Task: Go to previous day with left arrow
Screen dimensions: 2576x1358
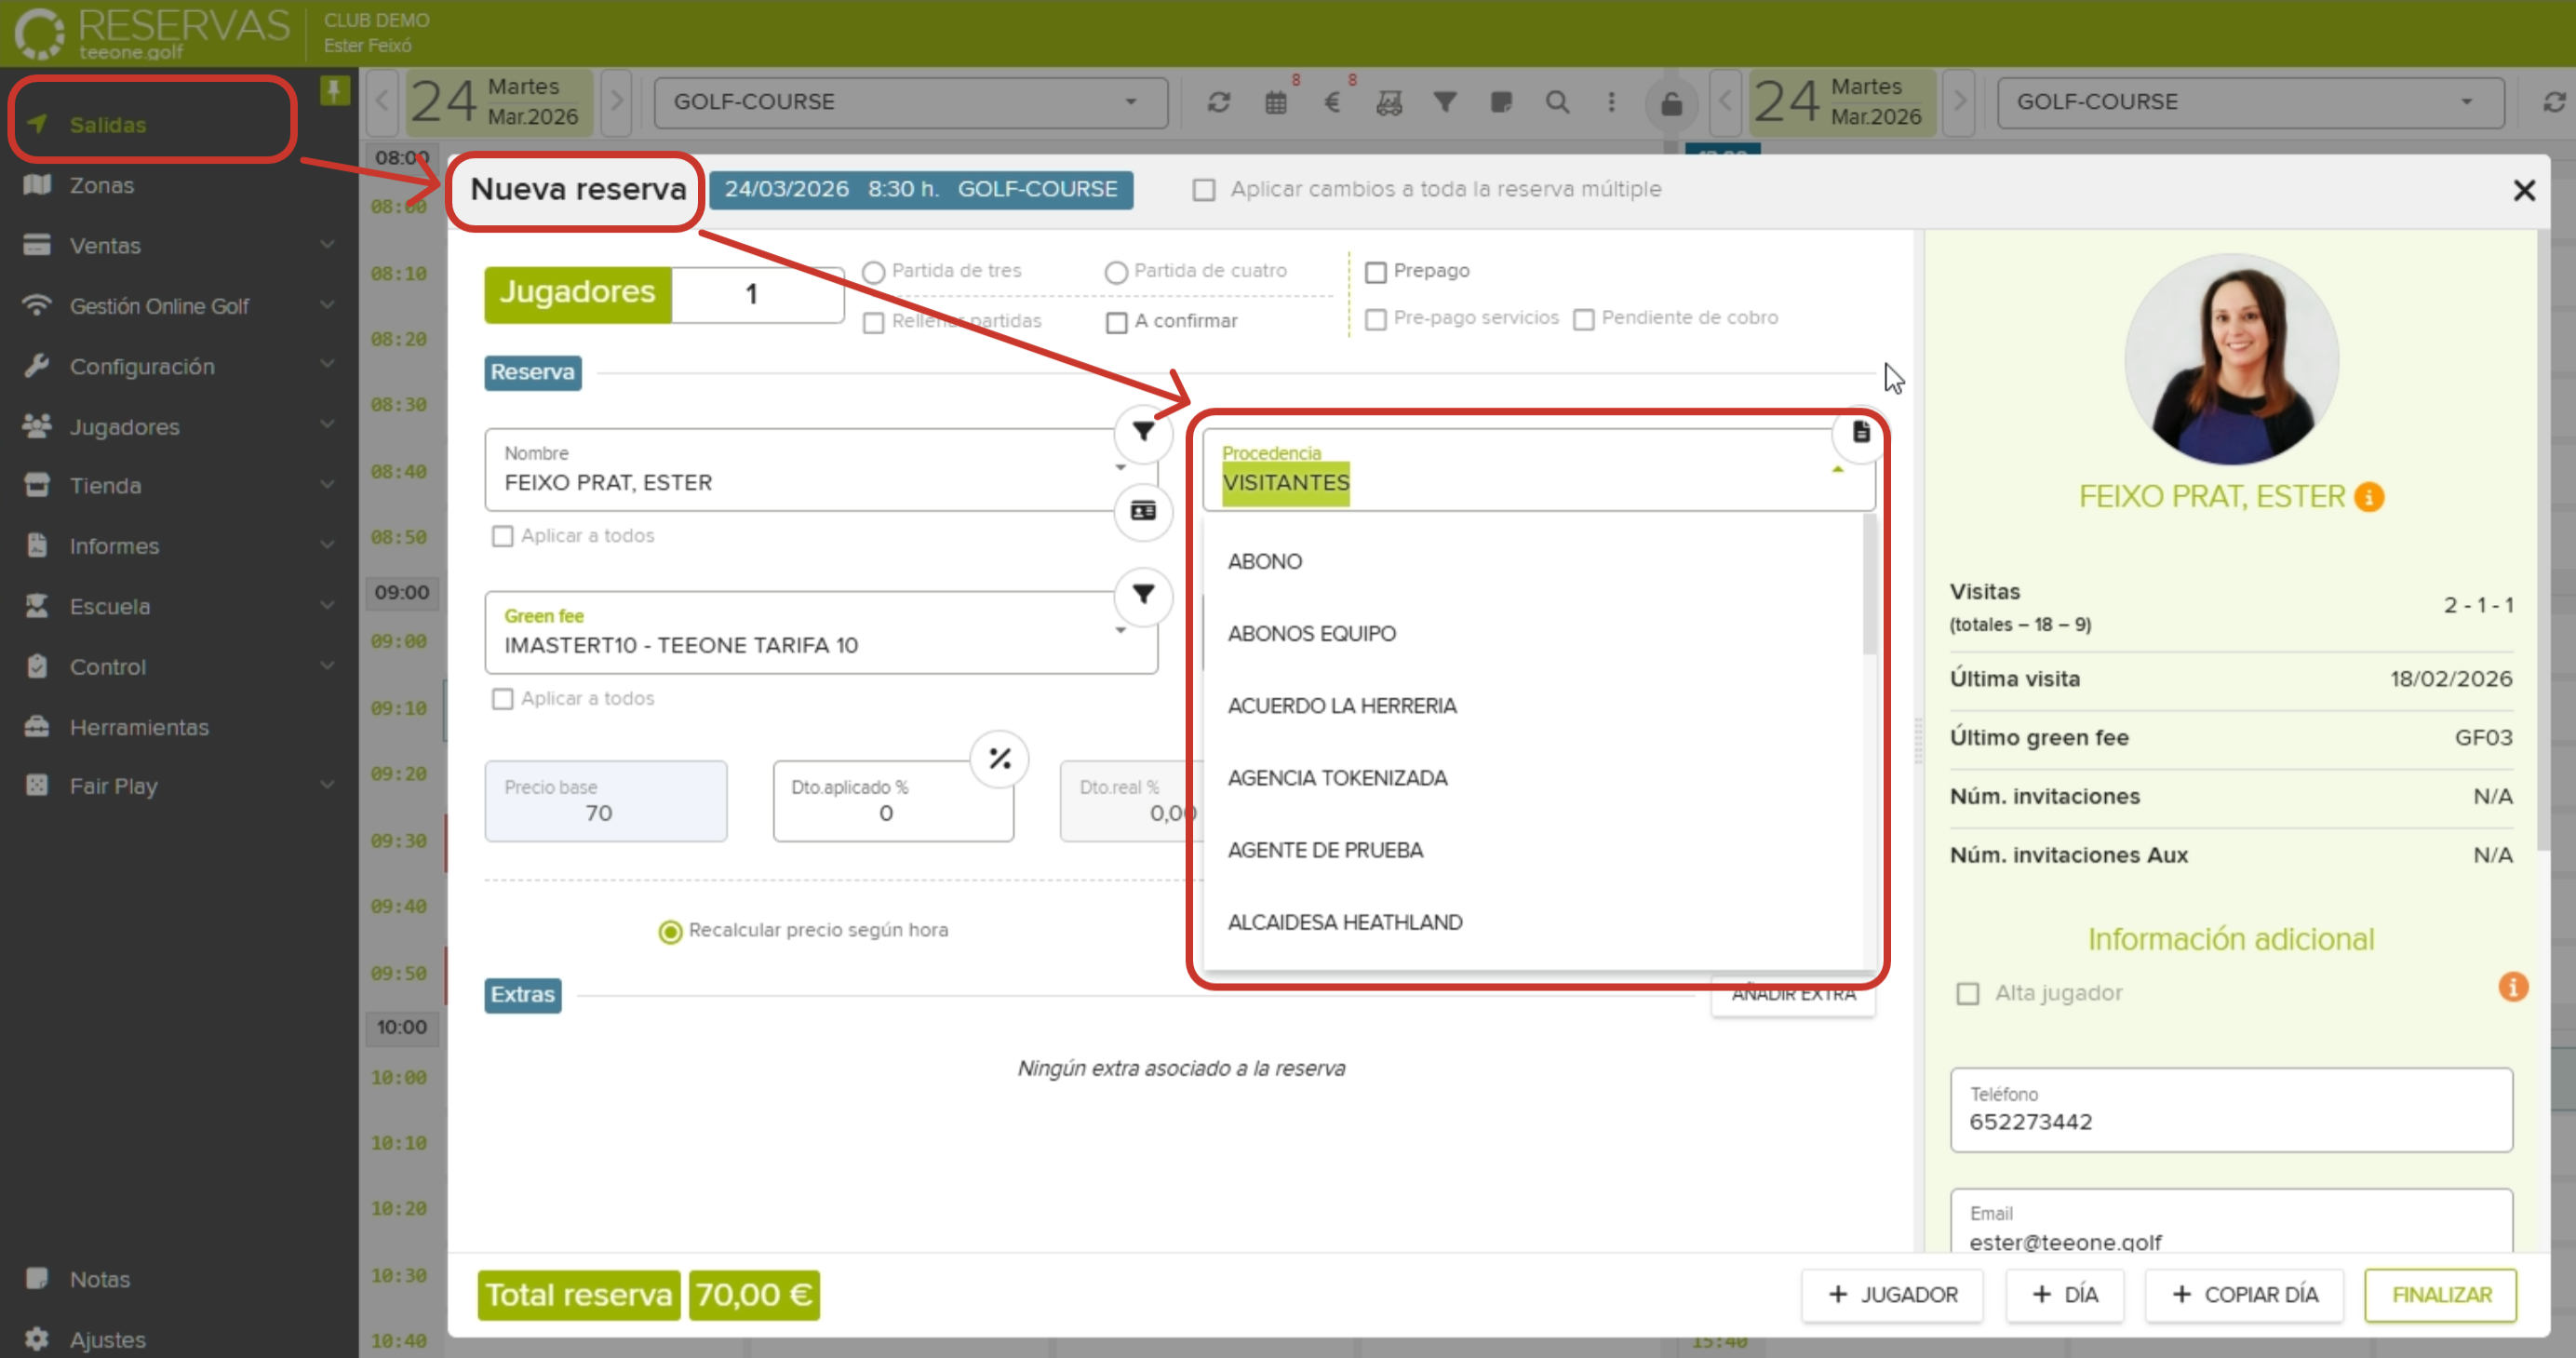Action: [x=382, y=101]
